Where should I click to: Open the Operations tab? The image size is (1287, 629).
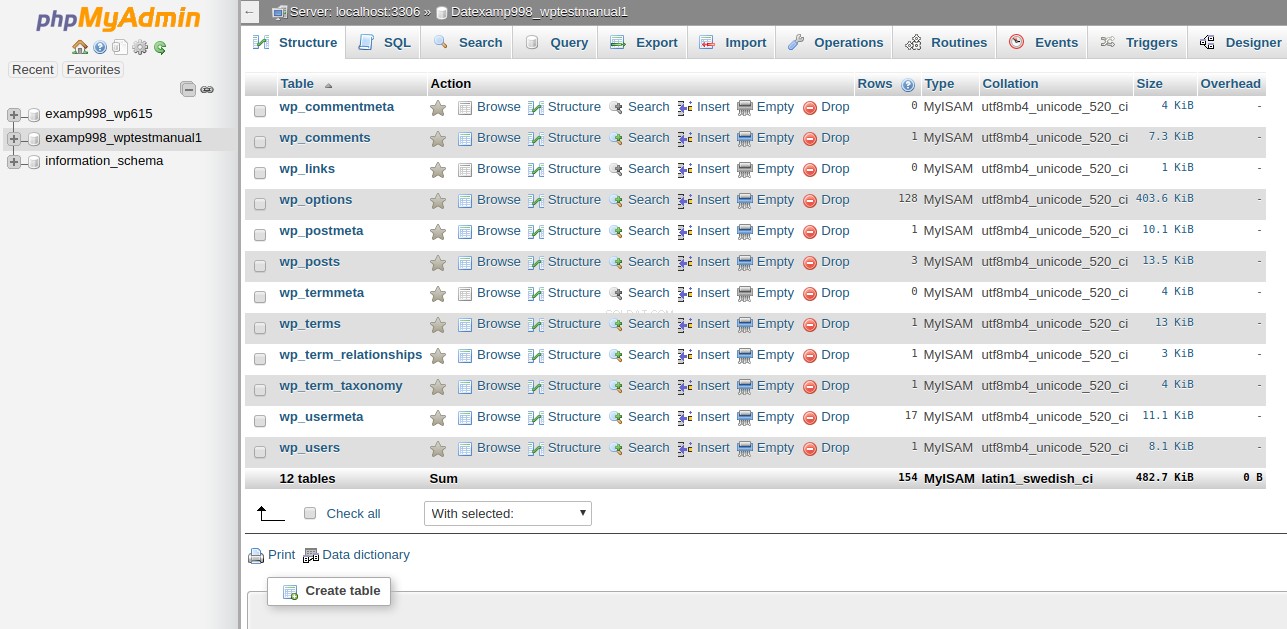click(x=835, y=43)
